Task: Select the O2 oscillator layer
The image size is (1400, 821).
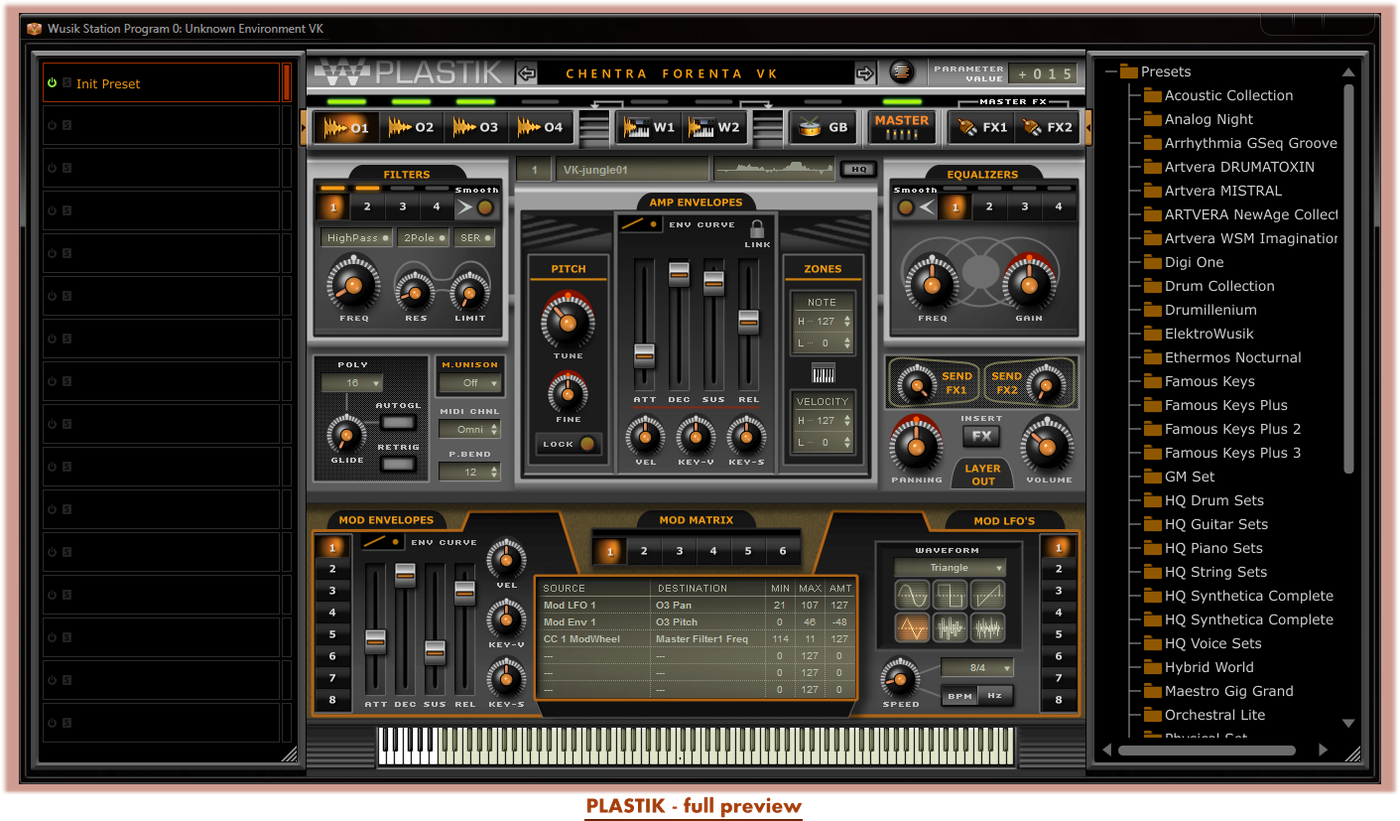Action: click(x=411, y=127)
